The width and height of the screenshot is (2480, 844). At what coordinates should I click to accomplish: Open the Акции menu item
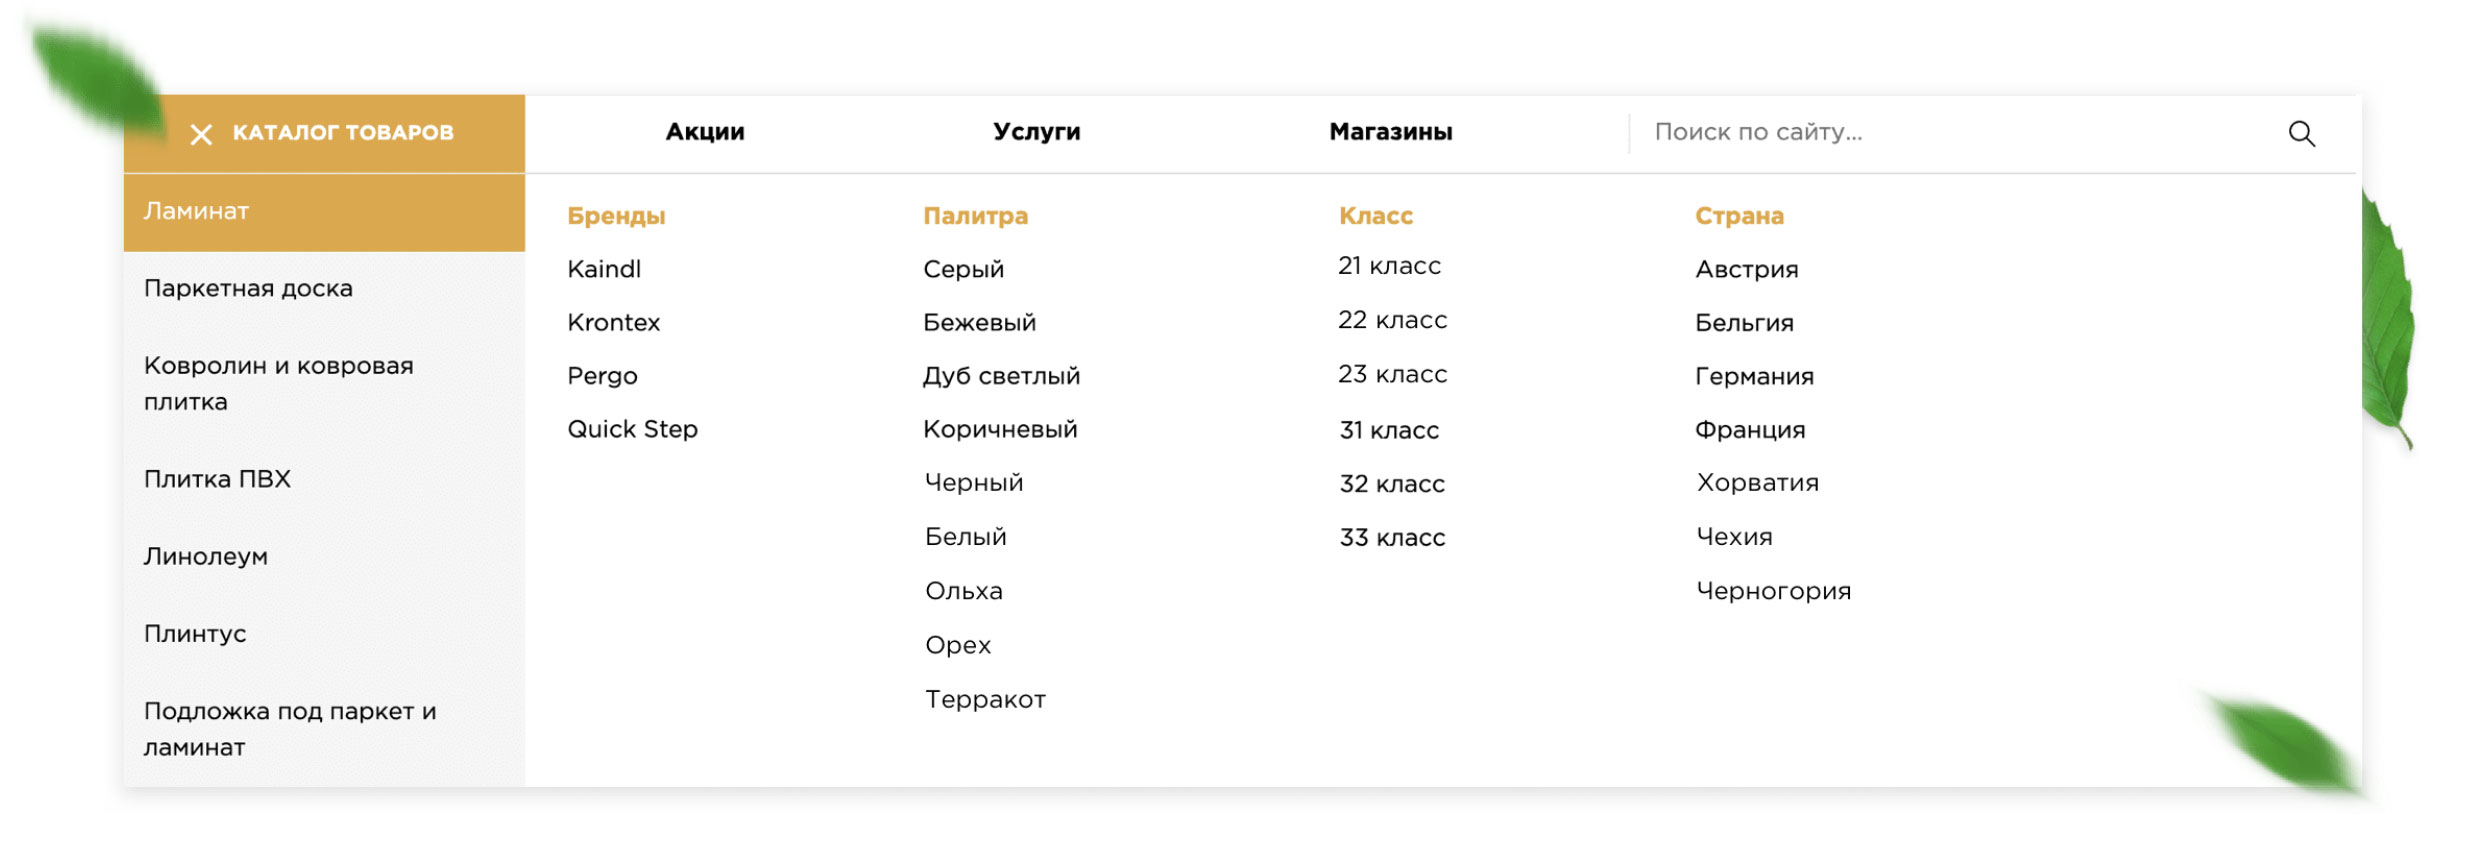coord(705,132)
